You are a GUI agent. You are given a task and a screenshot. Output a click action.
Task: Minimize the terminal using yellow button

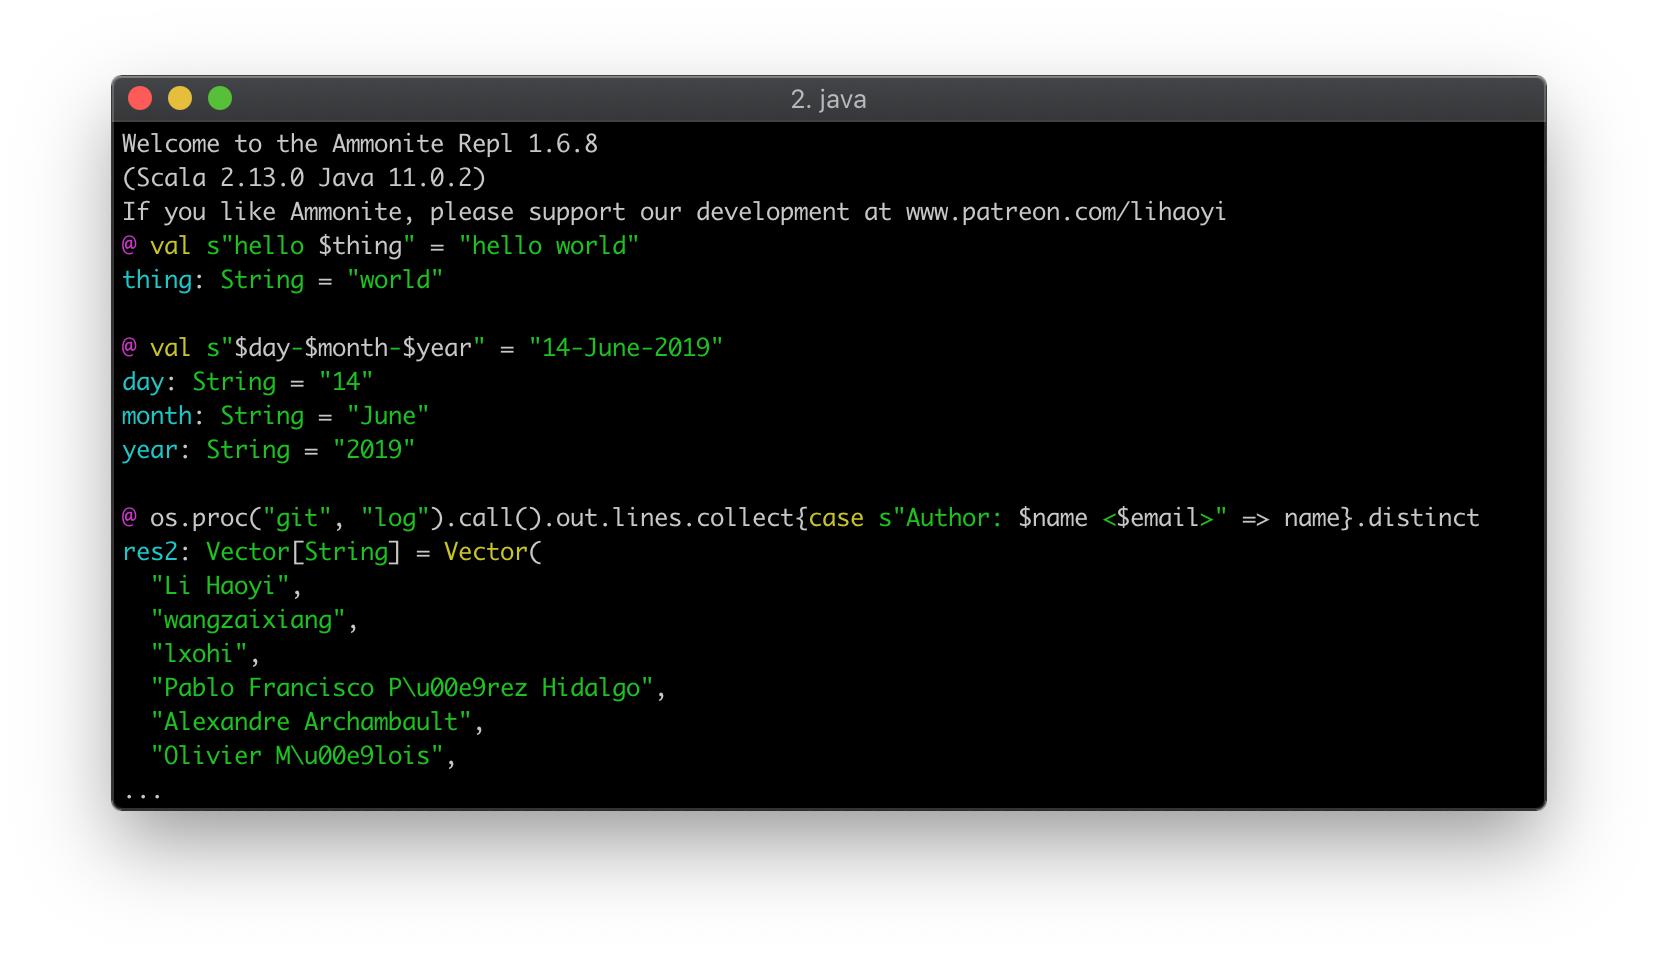tap(180, 98)
